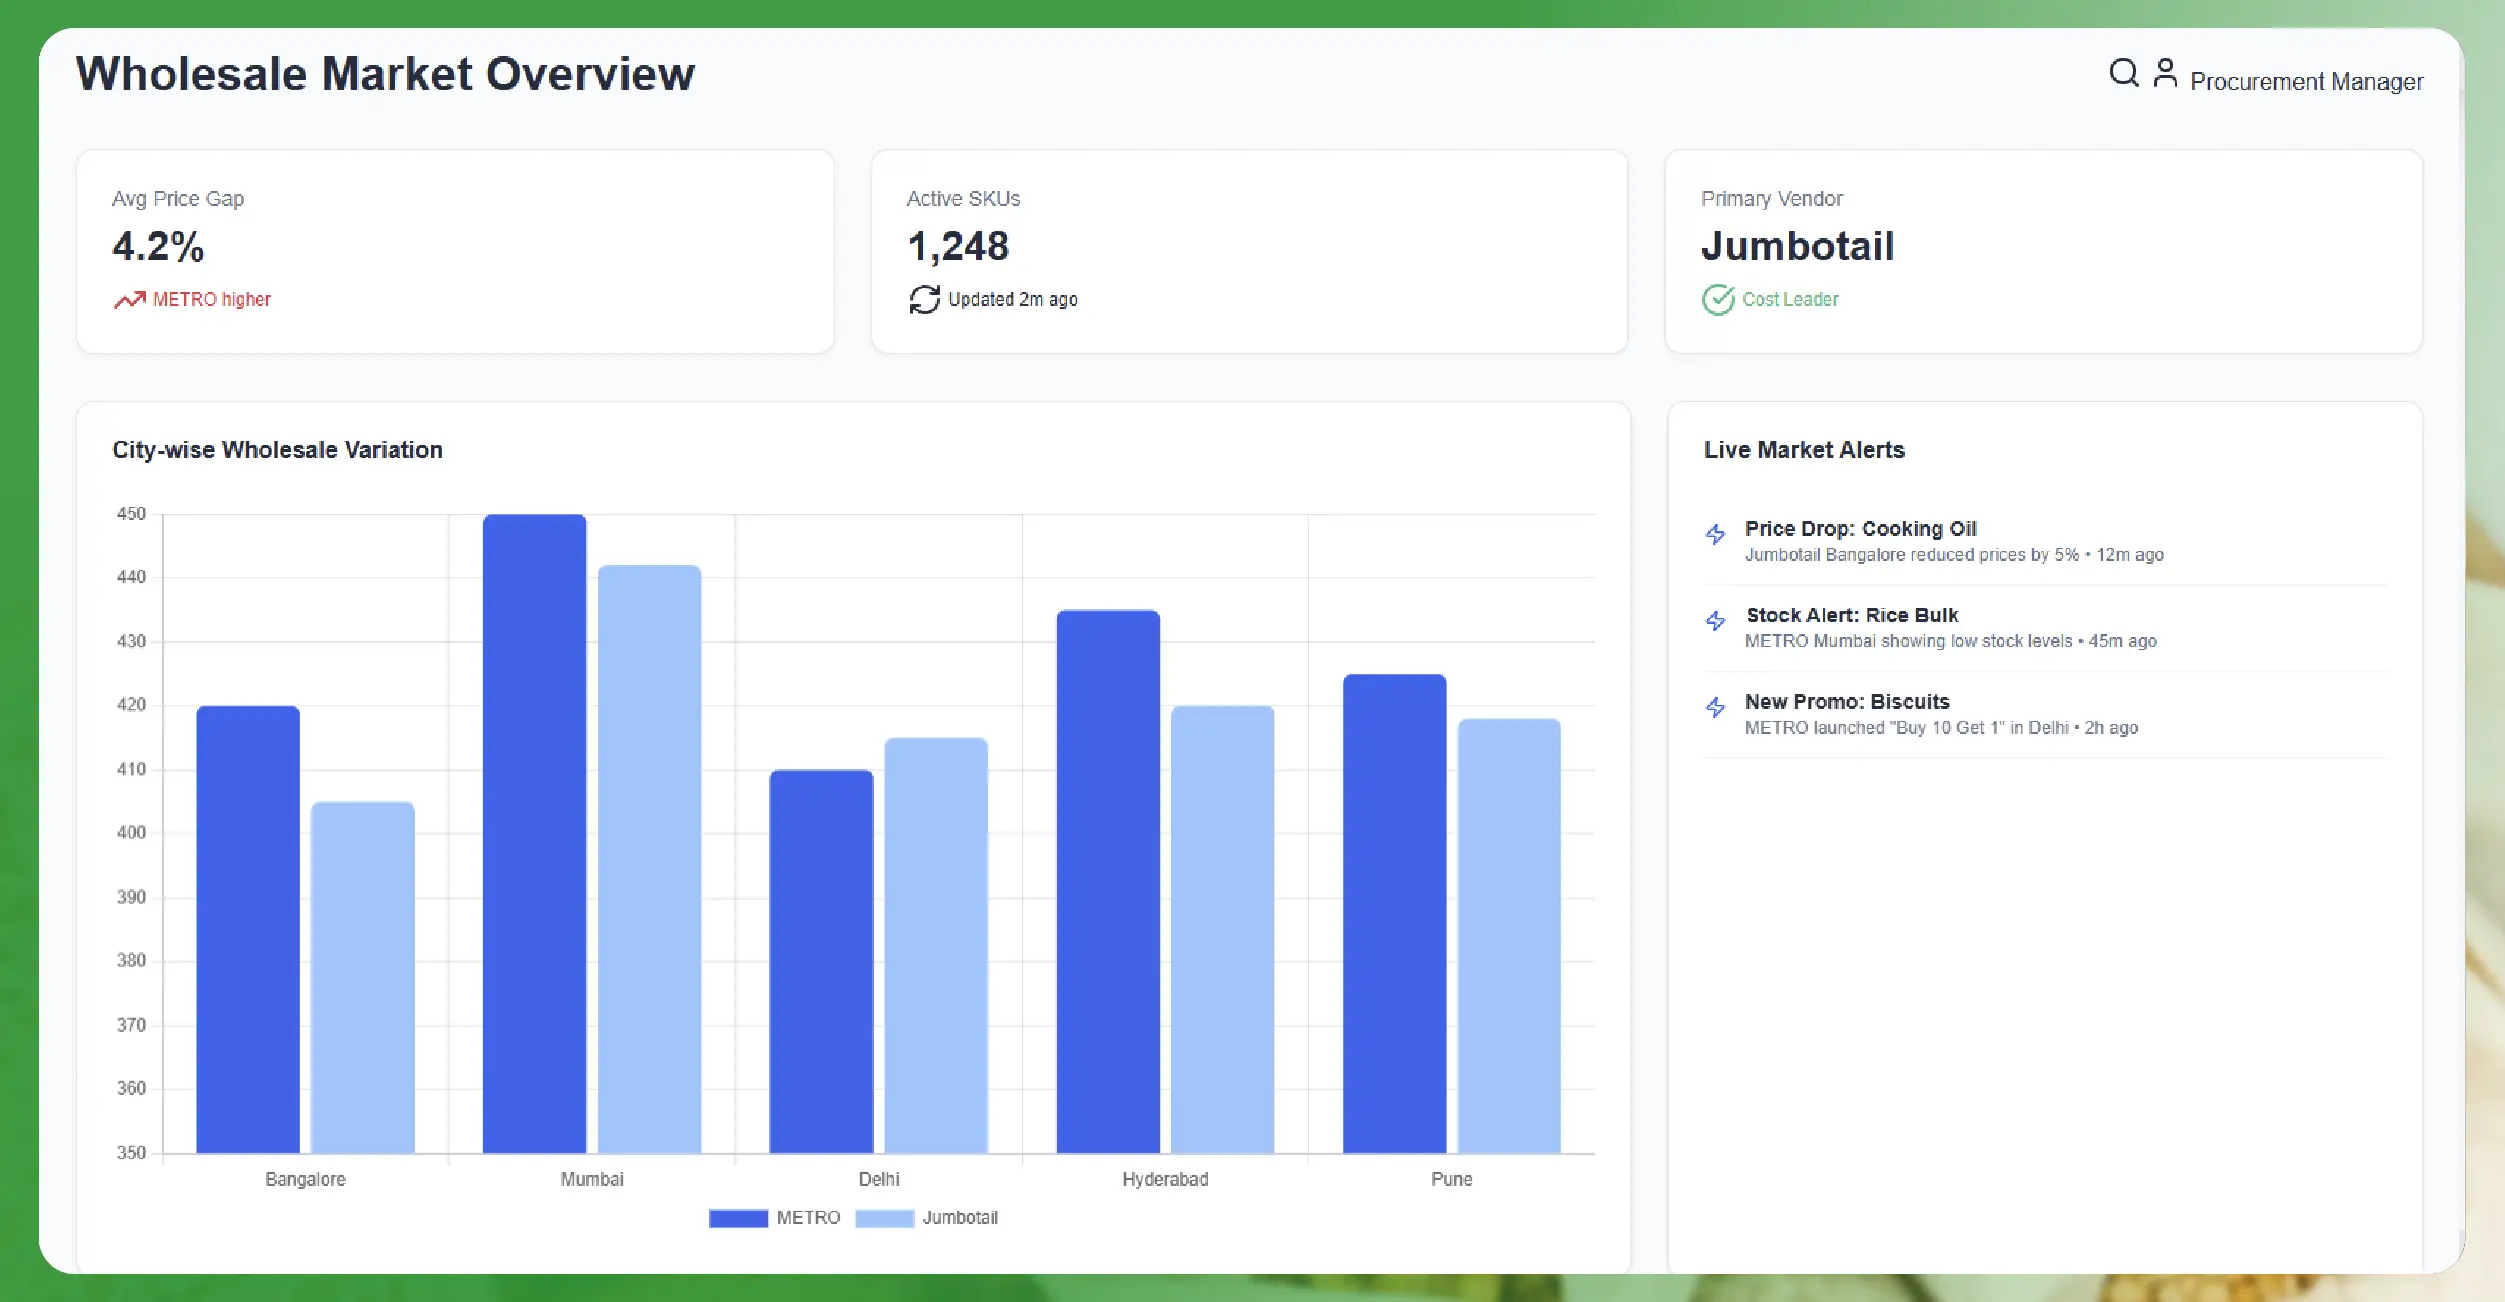Click the Mumbai METRO bar

(x=534, y=832)
